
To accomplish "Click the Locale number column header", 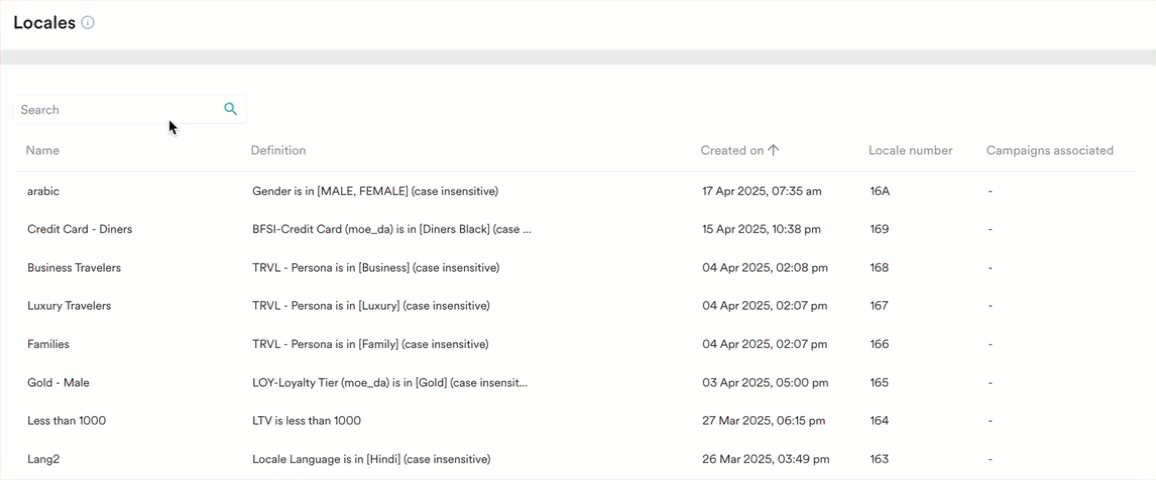I will click(x=910, y=150).
